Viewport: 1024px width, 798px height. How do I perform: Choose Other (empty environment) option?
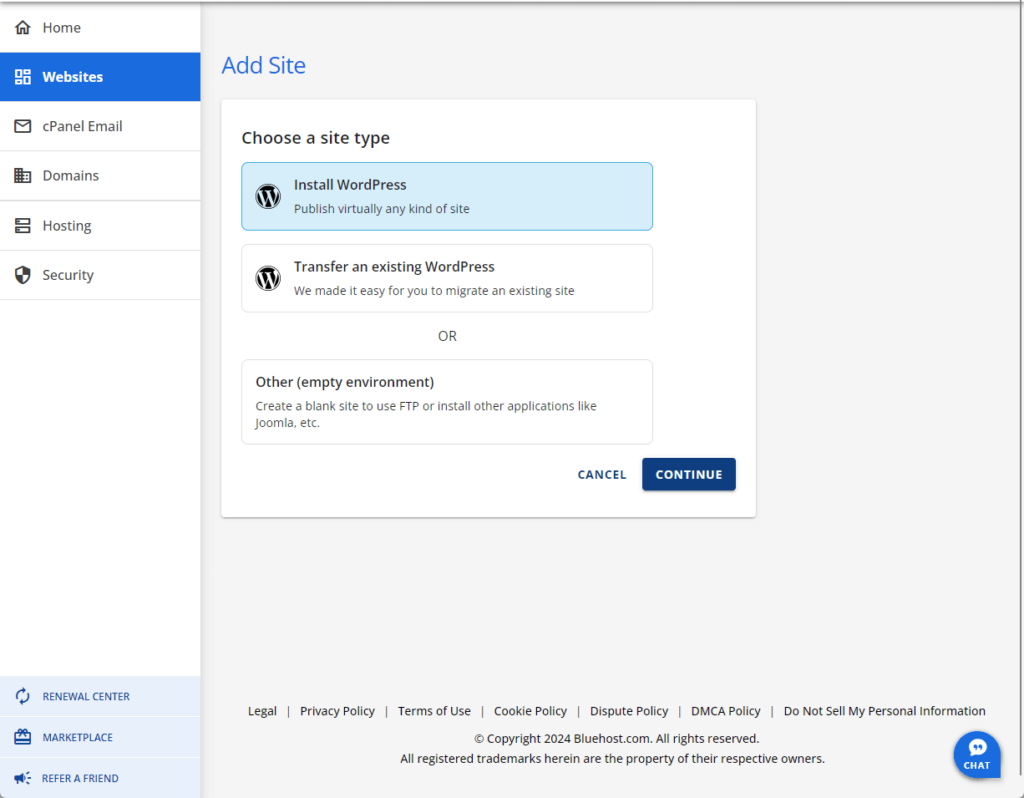pos(447,402)
